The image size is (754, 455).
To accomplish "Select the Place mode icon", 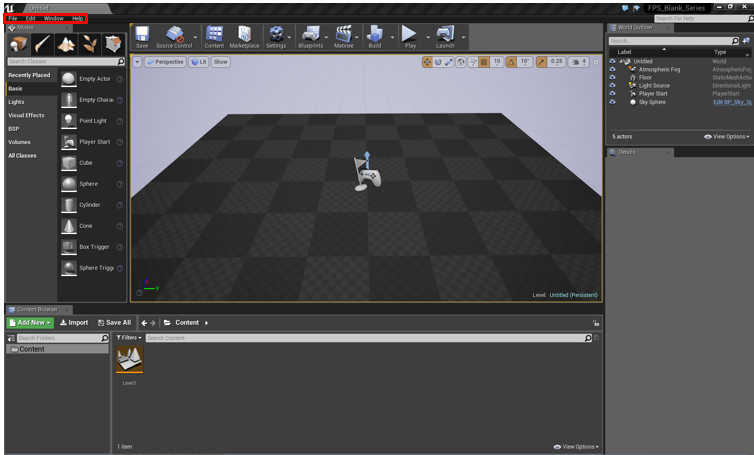I will click(x=19, y=44).
